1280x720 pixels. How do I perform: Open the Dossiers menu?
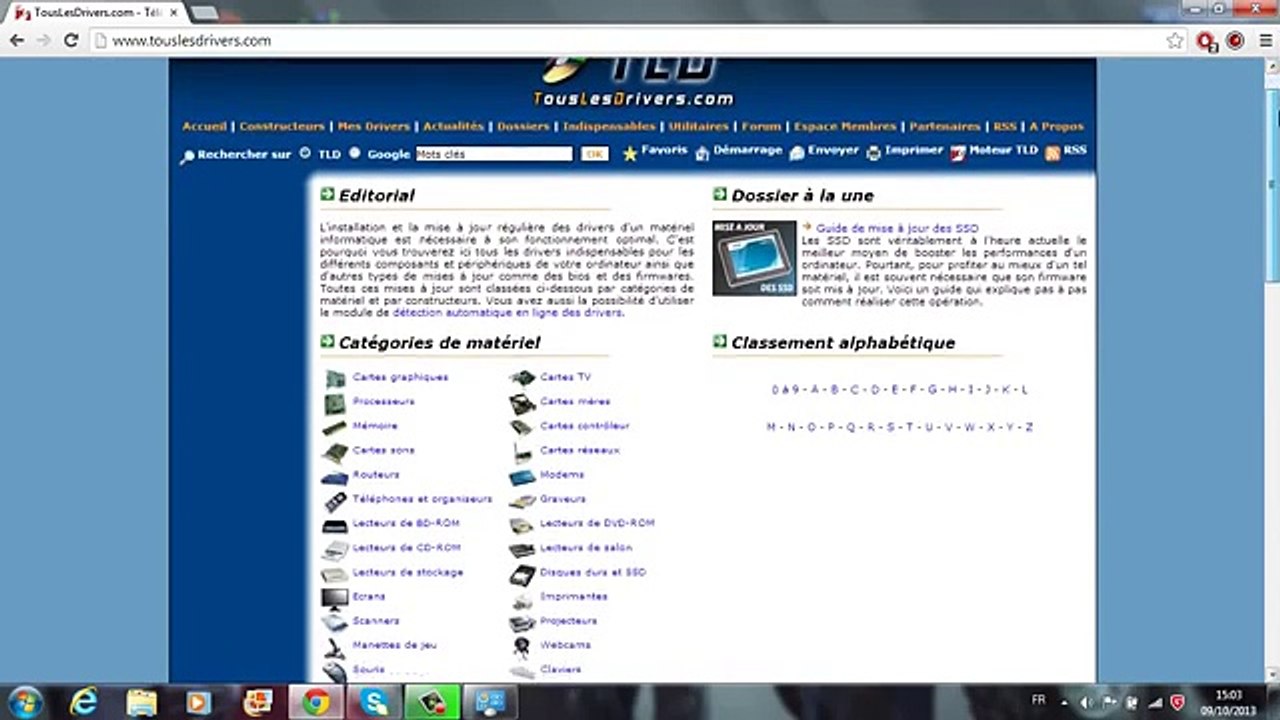[523, 127]
